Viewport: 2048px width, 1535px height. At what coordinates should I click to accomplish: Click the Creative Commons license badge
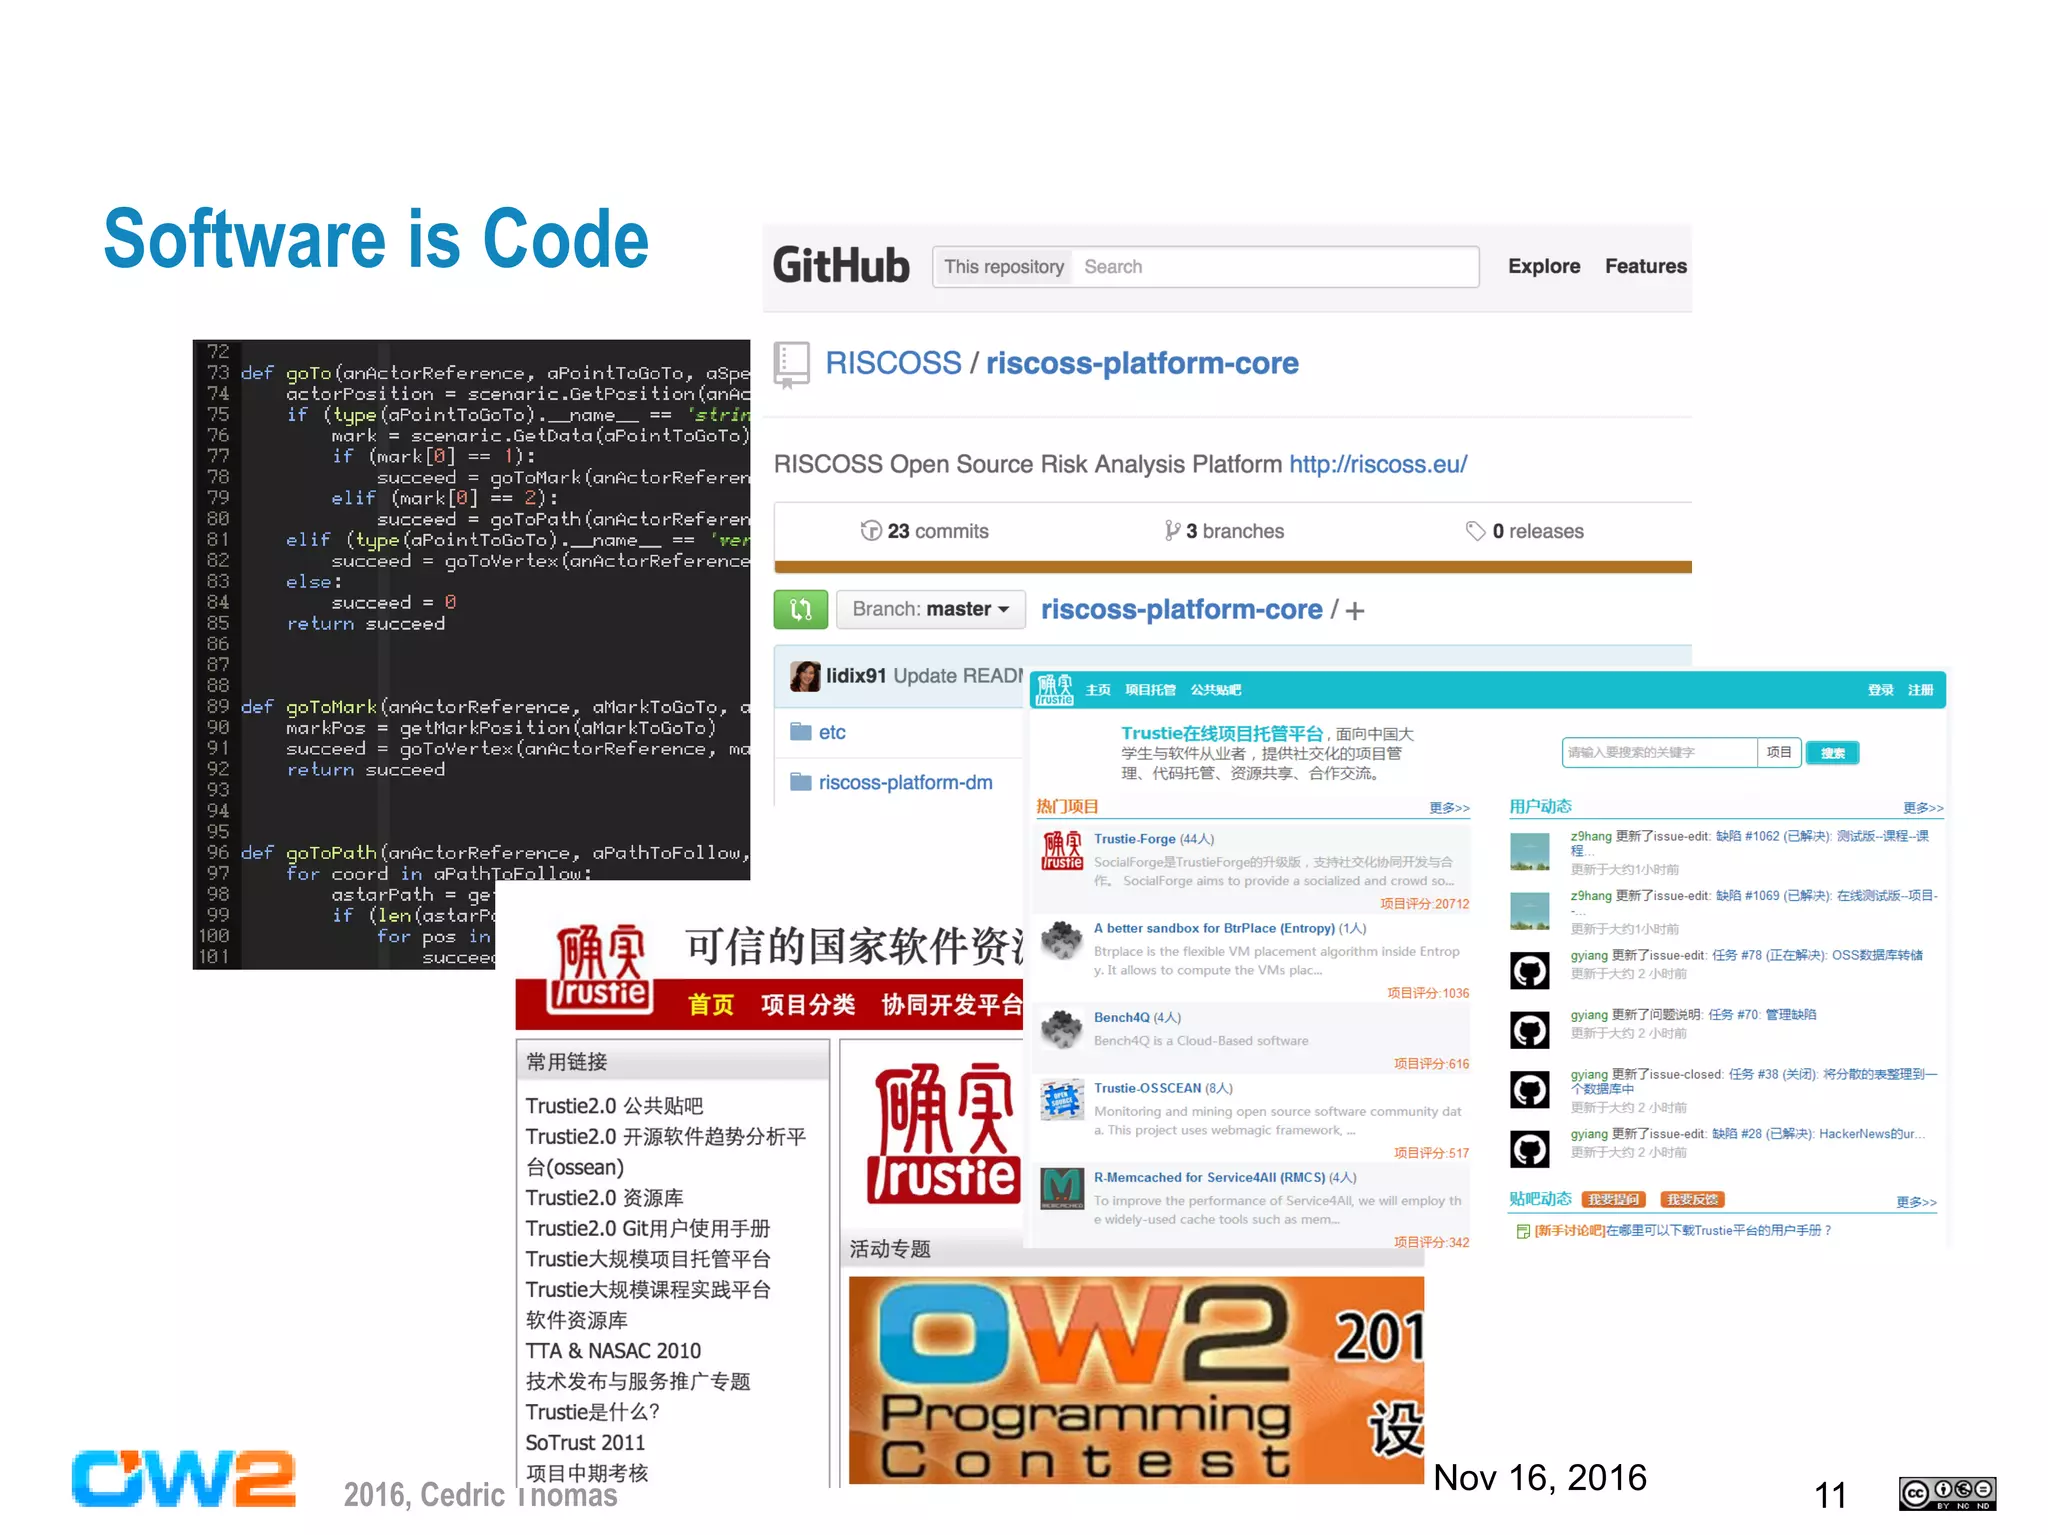1947,1494
